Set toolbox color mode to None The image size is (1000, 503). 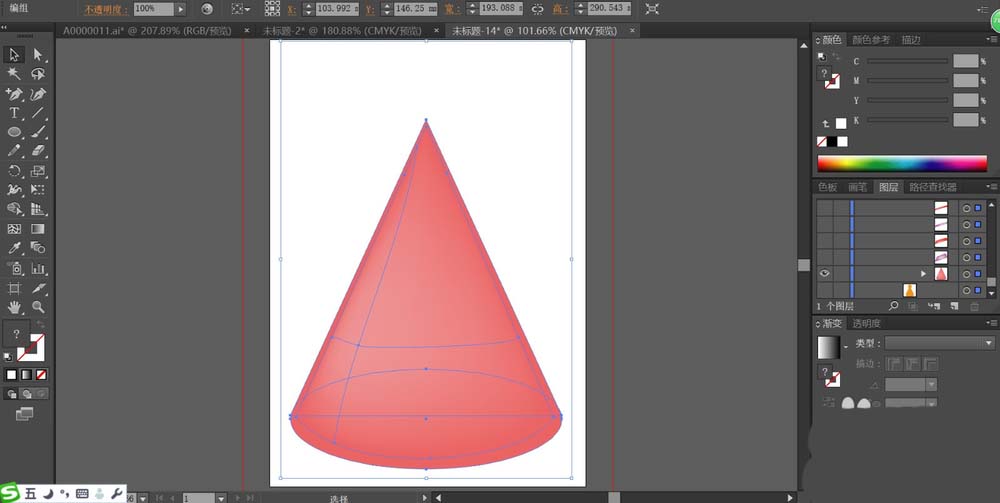tap(41, 375)
